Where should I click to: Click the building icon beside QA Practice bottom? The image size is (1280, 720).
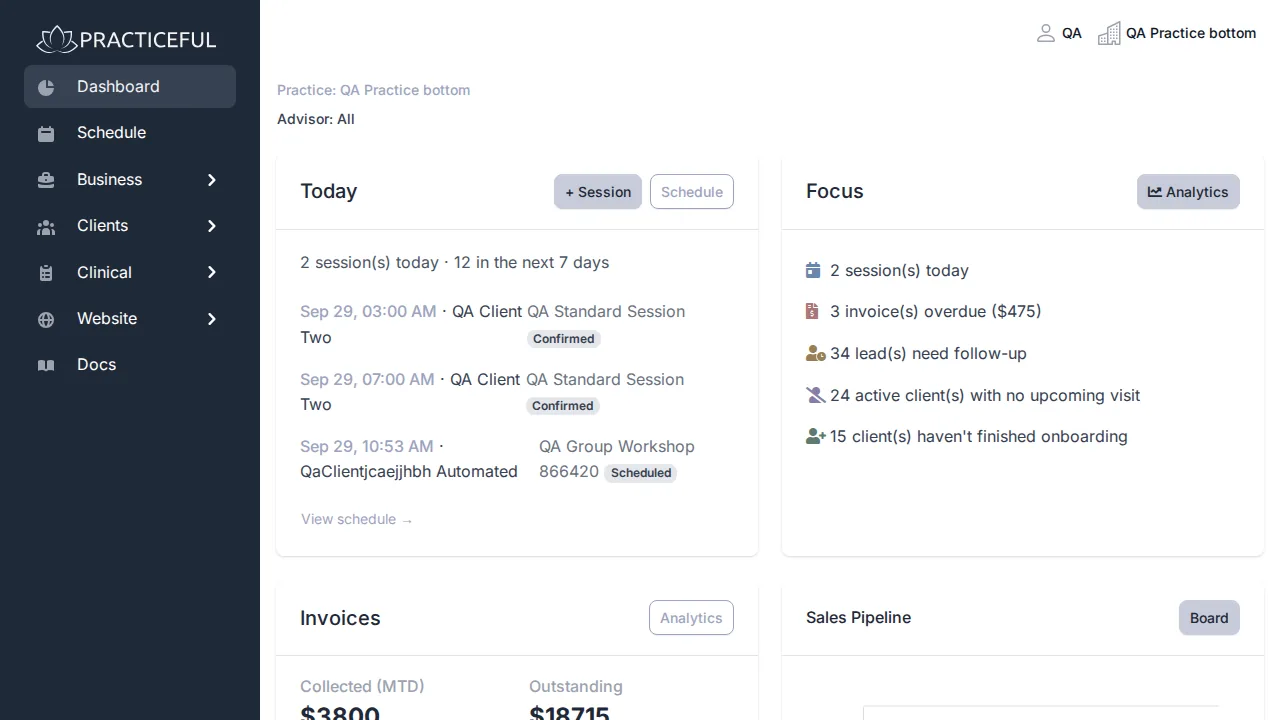(x=1109, y=33)
